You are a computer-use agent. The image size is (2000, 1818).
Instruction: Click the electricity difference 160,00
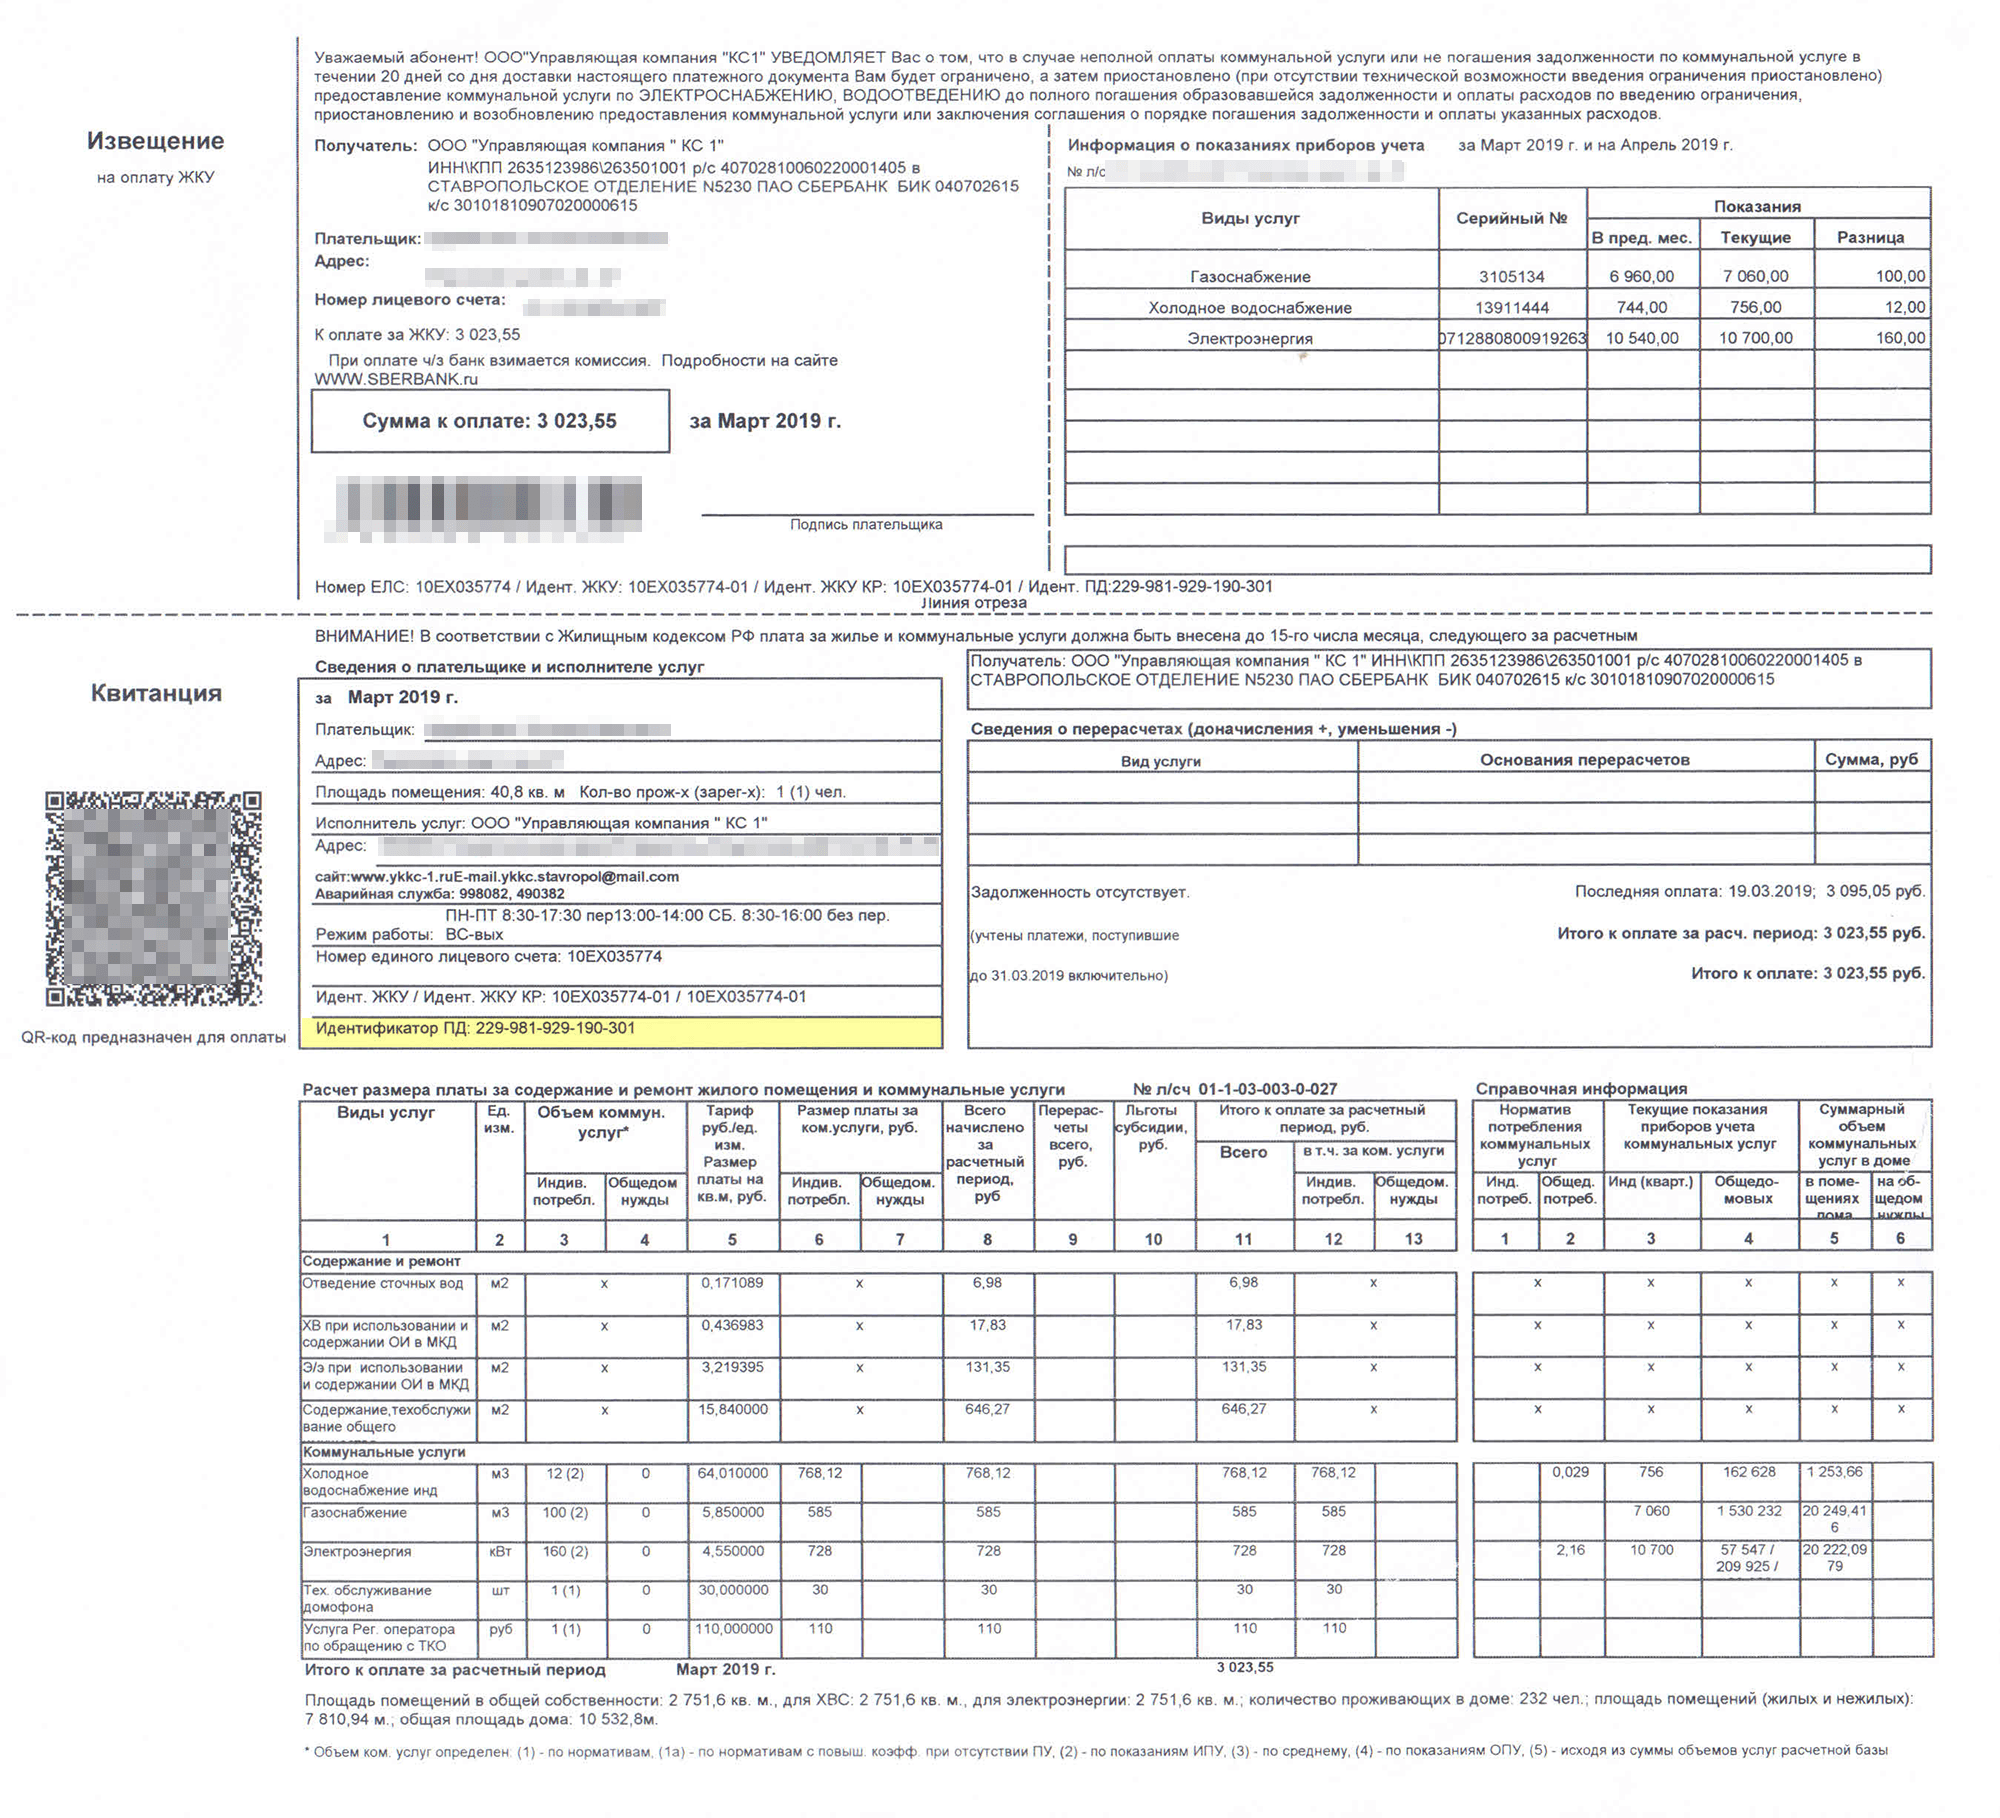tap(1900, 338)
